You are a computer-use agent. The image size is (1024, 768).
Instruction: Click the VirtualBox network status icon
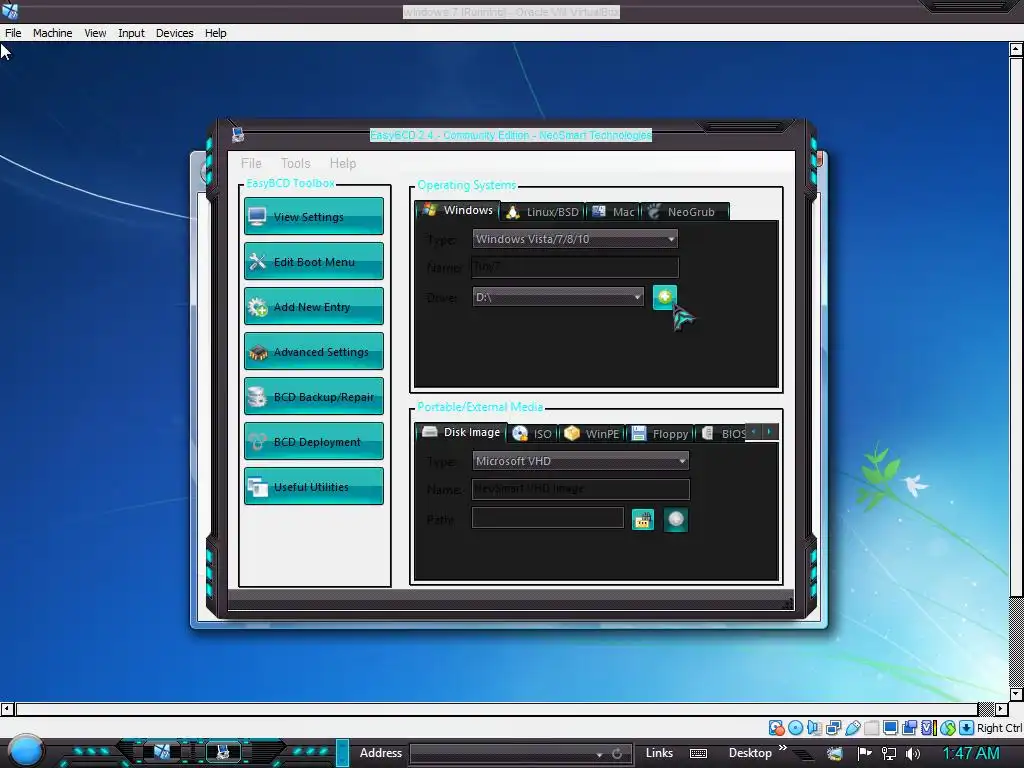[833, 728]
